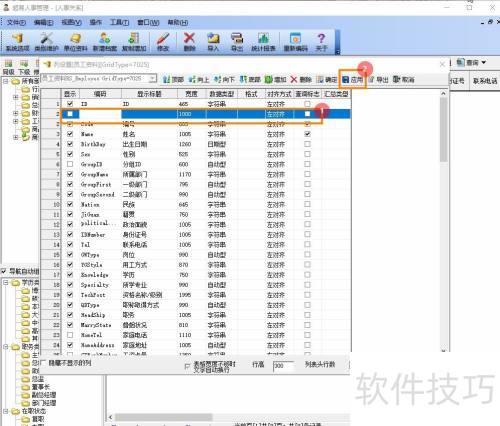The image size is (500, 426).
Task: Click the 数据类型 column header
Action: point(221,94)
